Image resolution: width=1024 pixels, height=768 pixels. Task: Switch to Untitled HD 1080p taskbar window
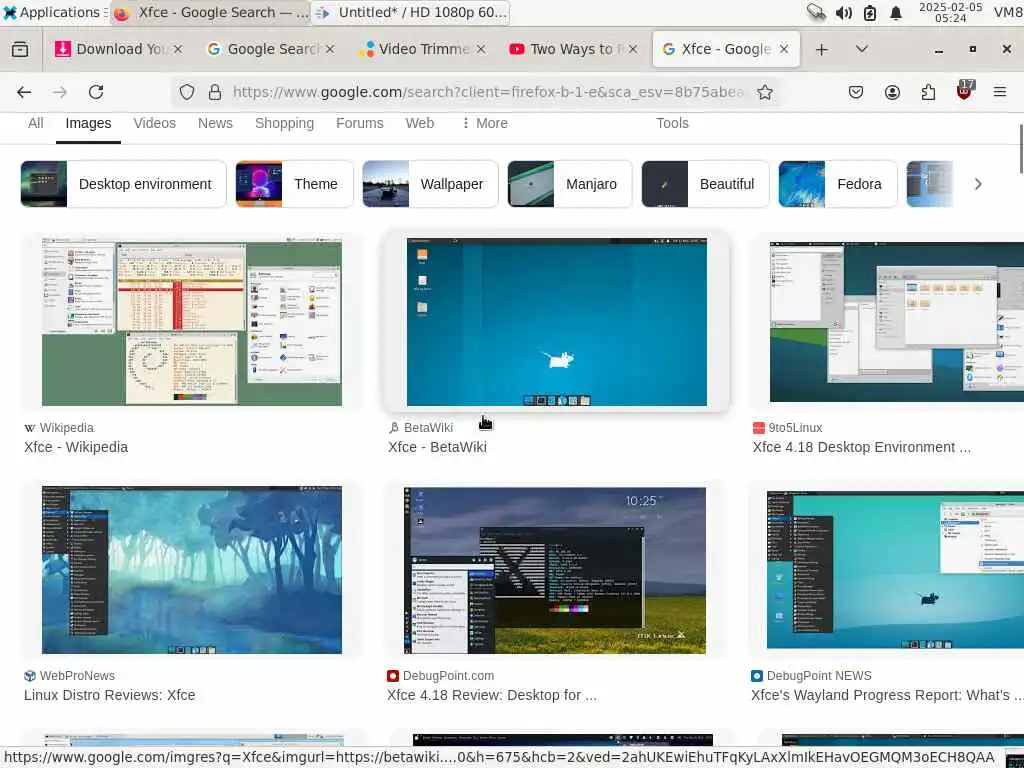point(410,12)
